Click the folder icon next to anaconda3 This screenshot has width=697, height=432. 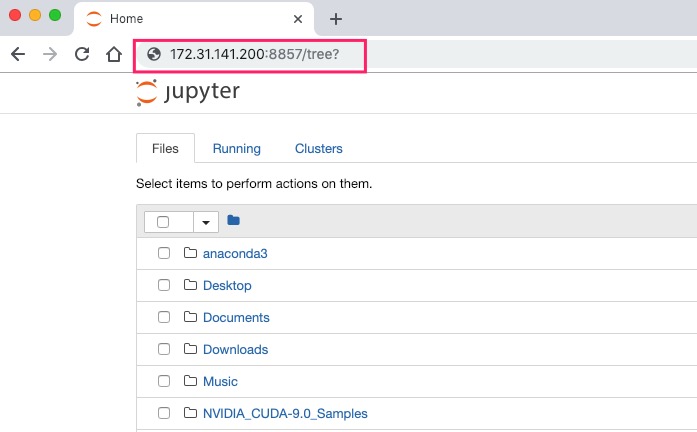click(x=190, y=253)
